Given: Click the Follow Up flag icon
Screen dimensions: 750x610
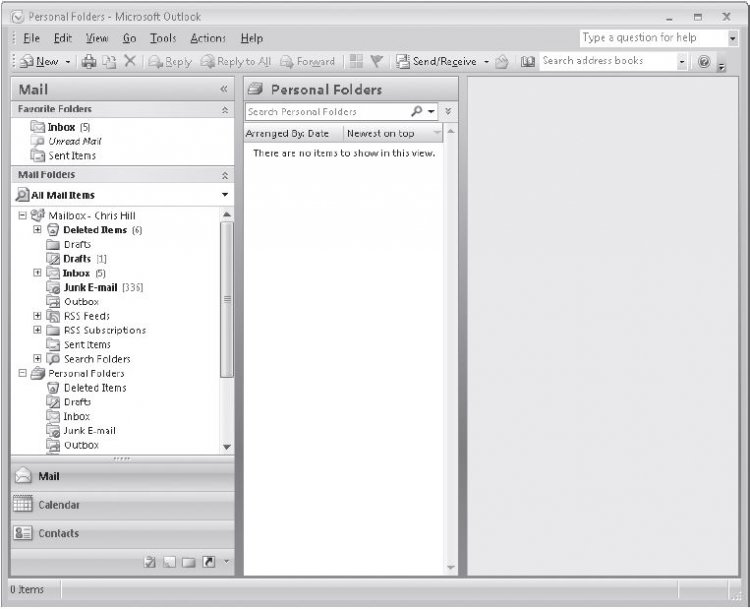Looking at the screenshot, I should click(x=377, y=61).
